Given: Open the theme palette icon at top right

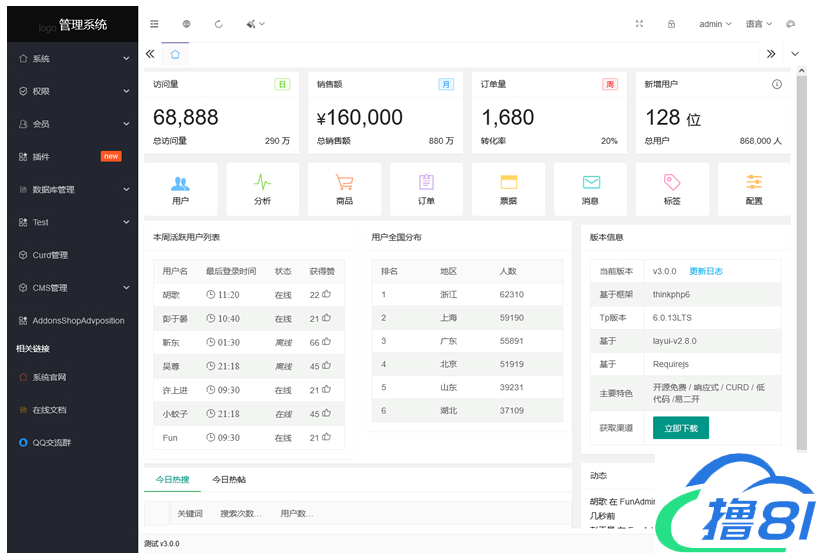Looking at the screenshot, I should 790,24.
